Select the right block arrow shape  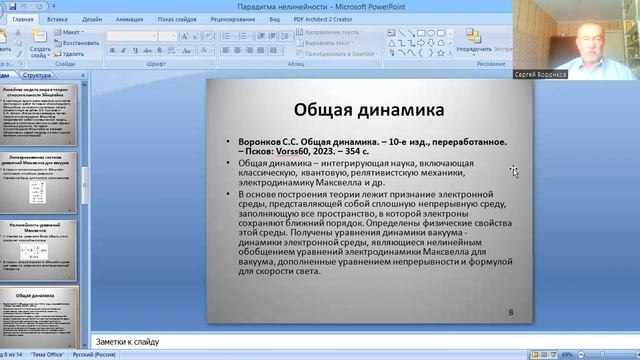pos(421,43)
